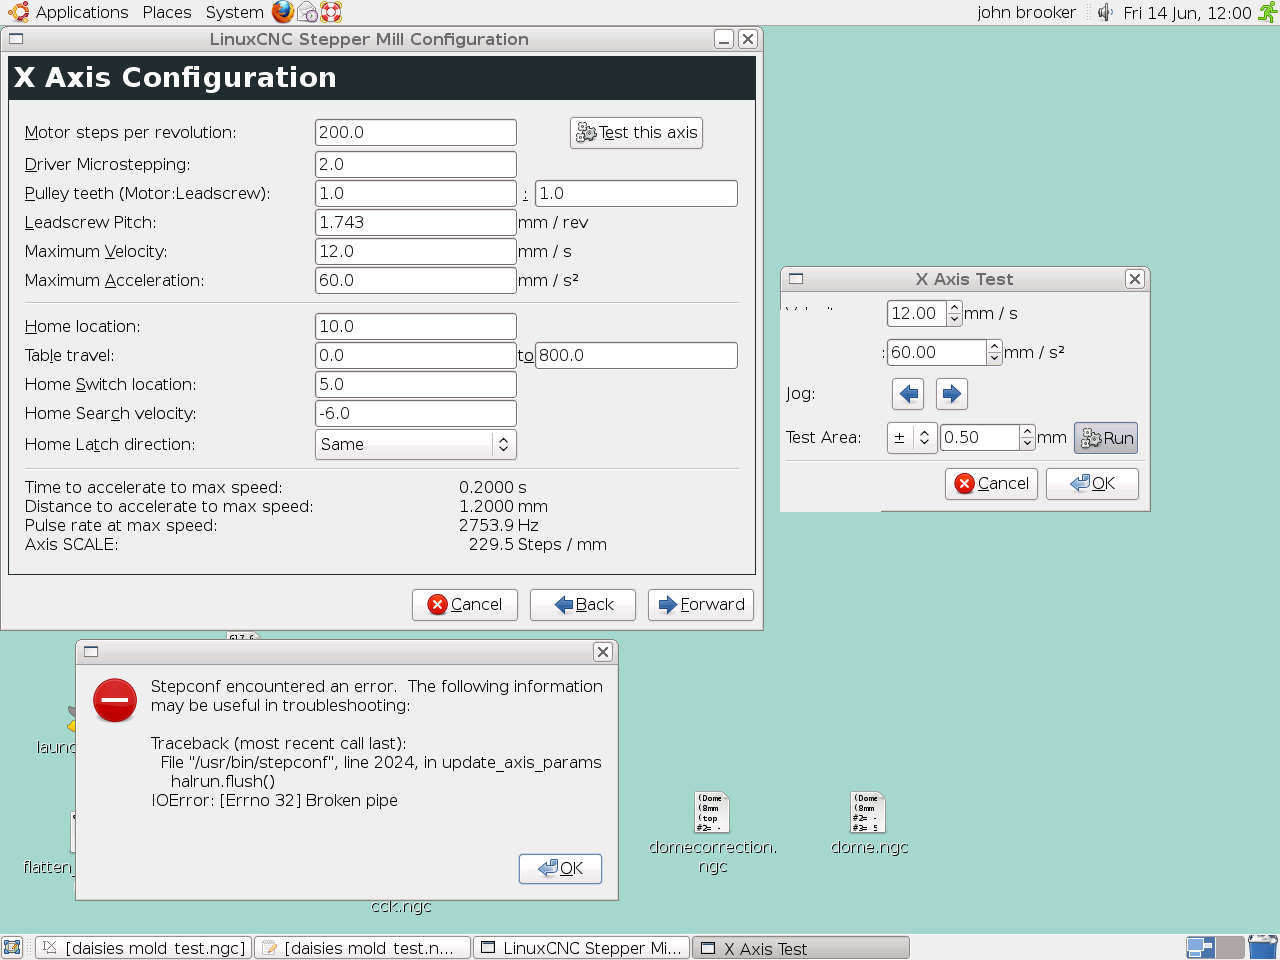1280x960 pixels.
Task: Increase the Test Area distance value
Action: point(1028,431)
